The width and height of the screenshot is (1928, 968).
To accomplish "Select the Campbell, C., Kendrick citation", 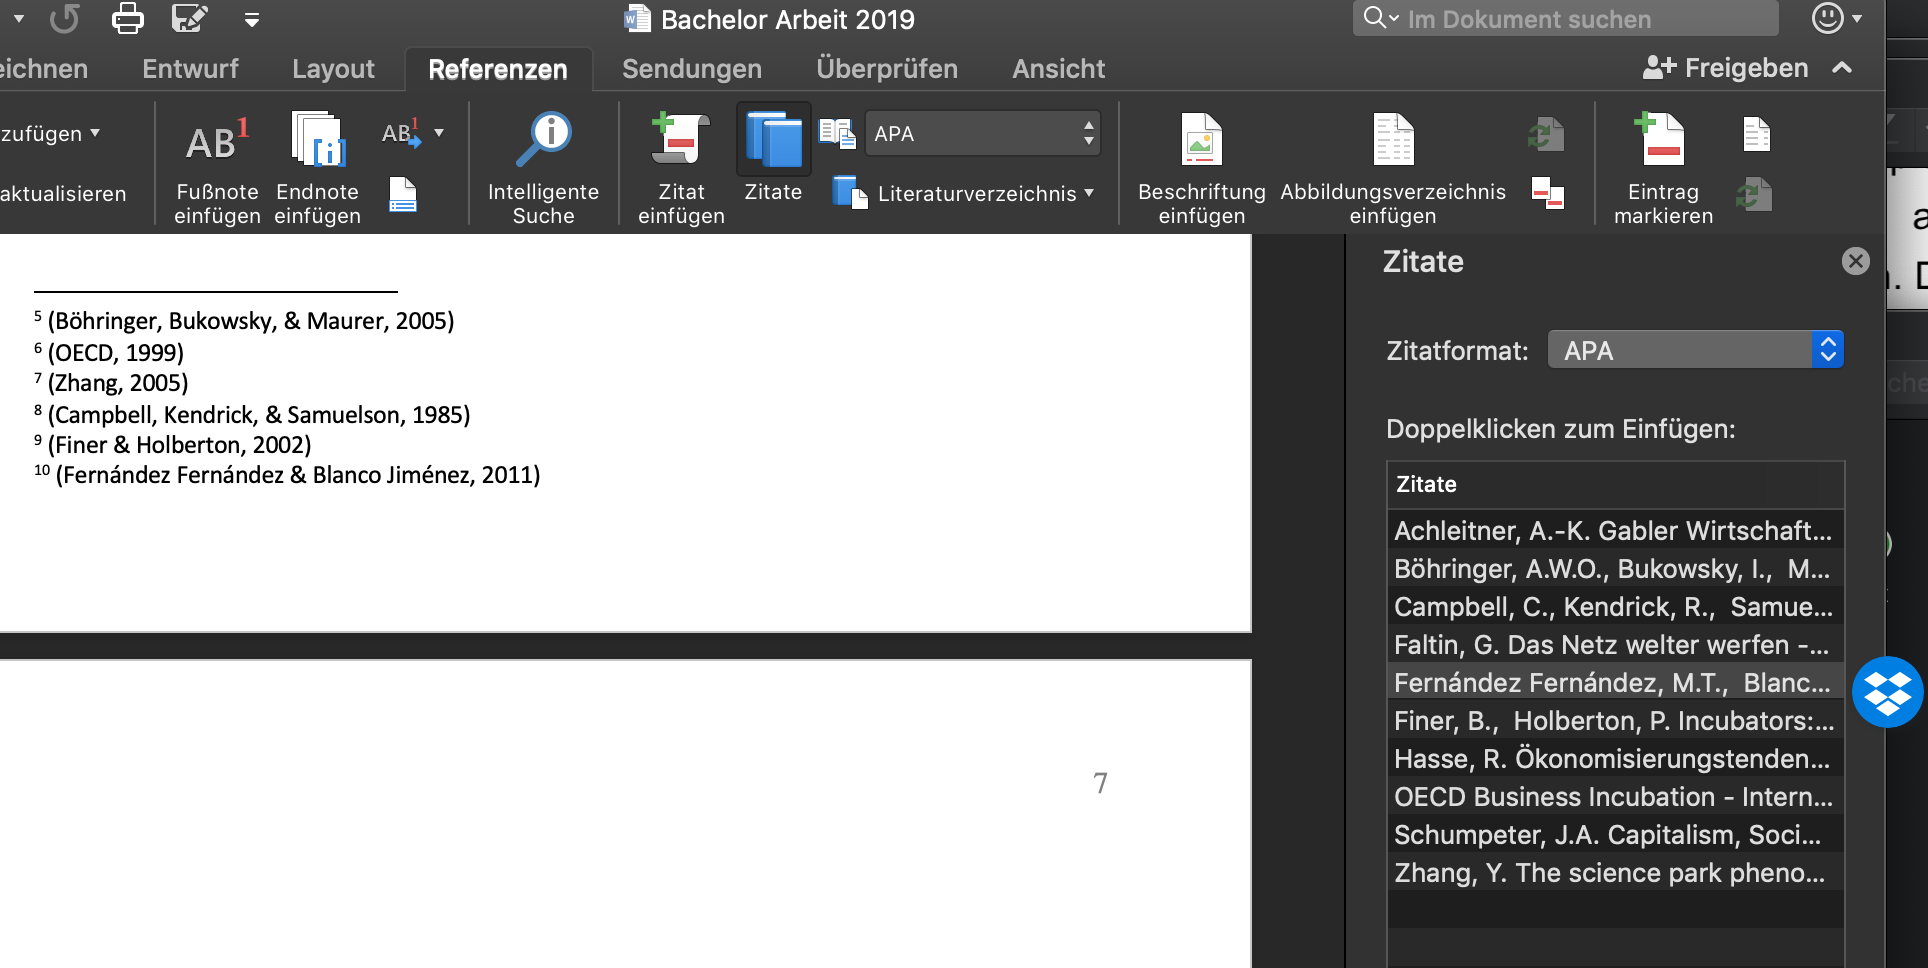I will coord(1615,606).
